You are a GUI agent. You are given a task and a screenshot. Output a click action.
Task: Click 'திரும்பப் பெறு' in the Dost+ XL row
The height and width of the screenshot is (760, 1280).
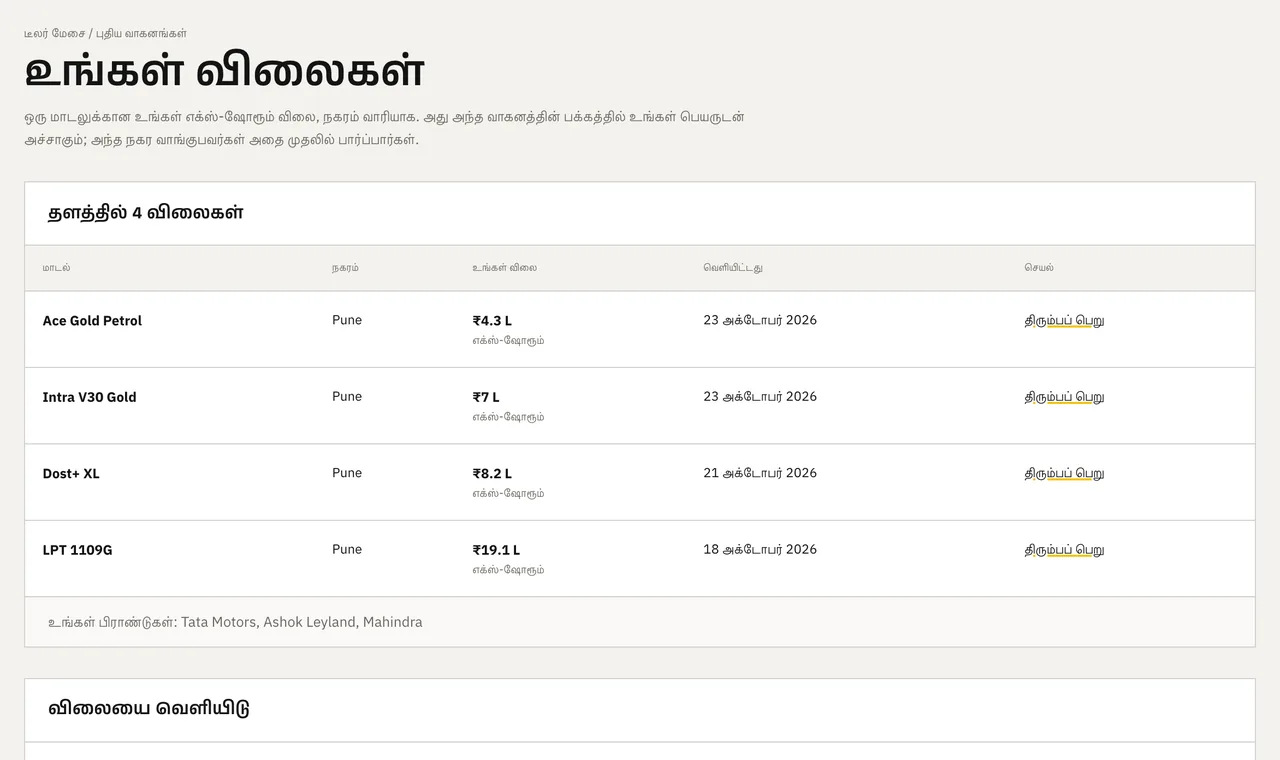(1064, 474)
